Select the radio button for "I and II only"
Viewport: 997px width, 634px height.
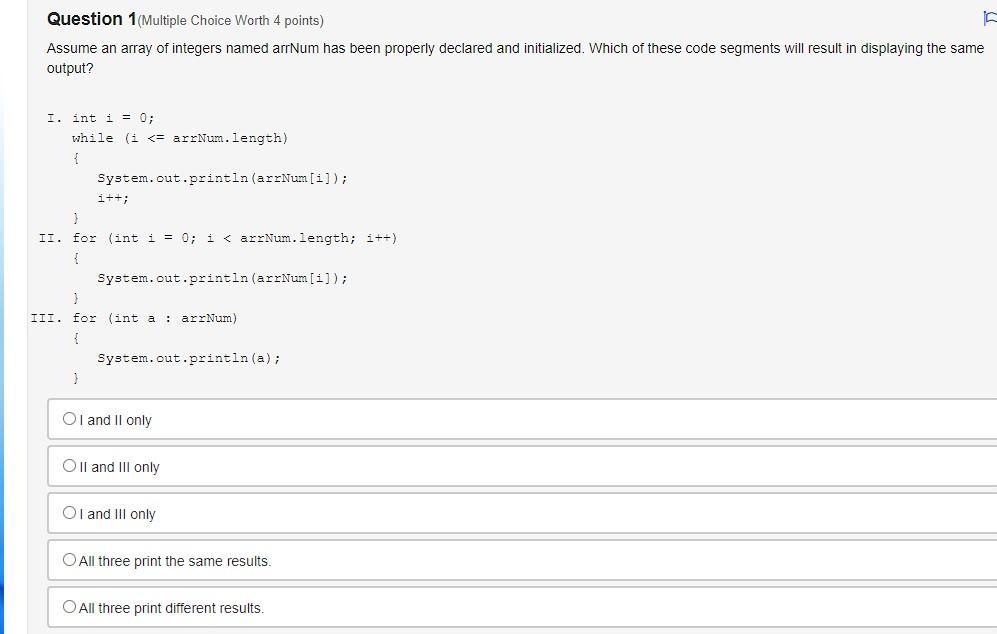pos(68,419)
